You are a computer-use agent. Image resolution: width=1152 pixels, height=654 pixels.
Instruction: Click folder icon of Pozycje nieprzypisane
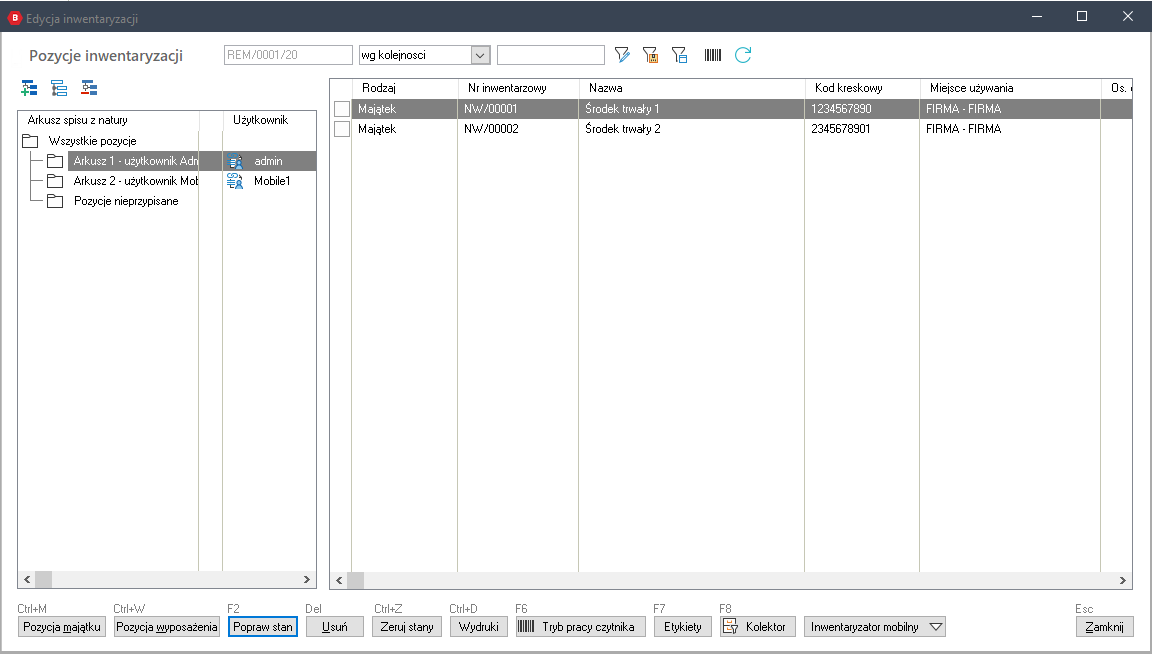(x=55, y=201)
